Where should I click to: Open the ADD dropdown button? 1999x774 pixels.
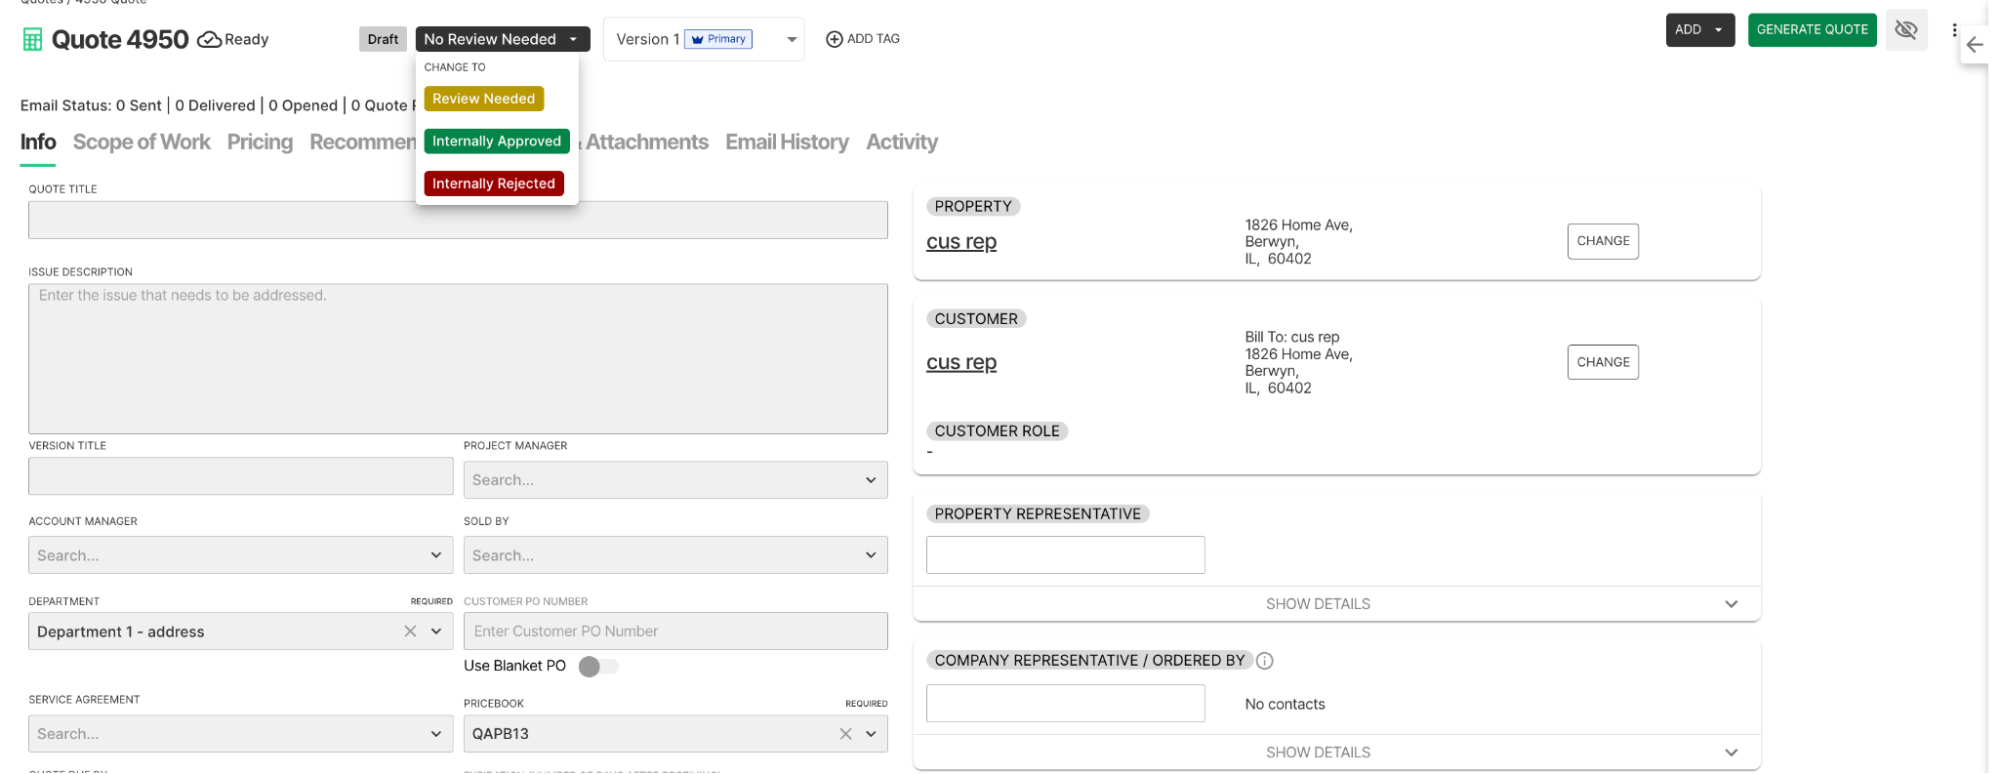coord(1699,30)
